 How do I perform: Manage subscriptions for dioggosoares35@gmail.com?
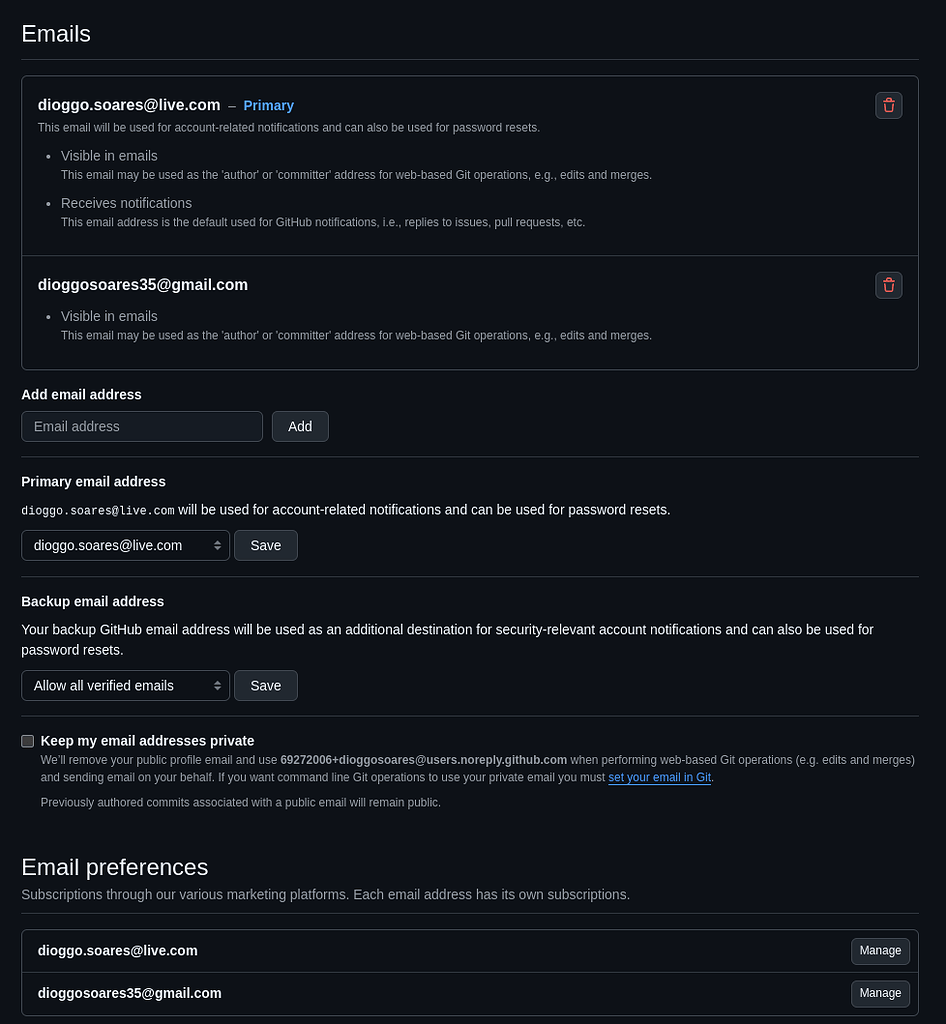(880, 993)
